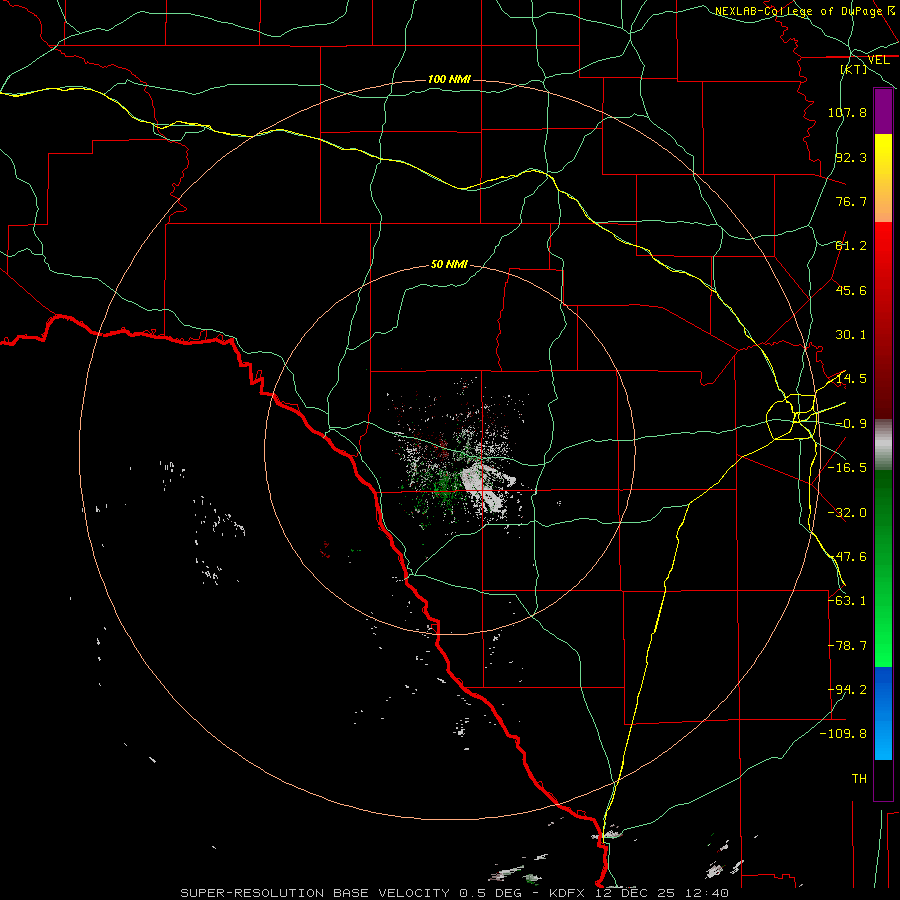The height and width of the screenshot is (900, 900).
Task: Click the 92.3 scale value
Action: pyautogui.click(x=851, y=157)
